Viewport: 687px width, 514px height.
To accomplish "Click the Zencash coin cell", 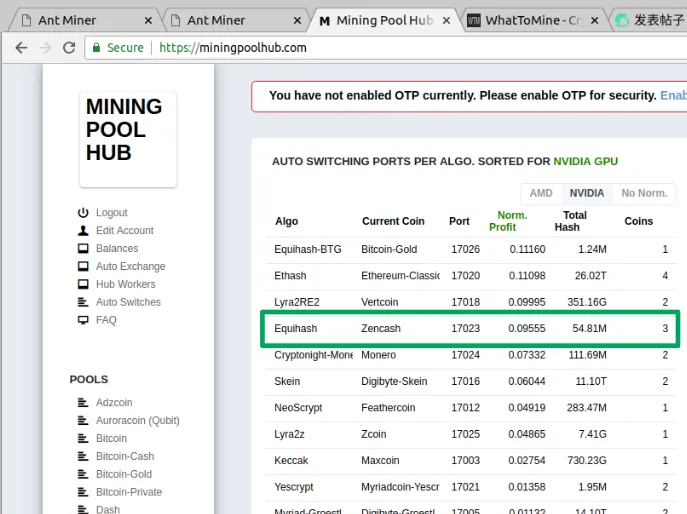I will 381,328.
